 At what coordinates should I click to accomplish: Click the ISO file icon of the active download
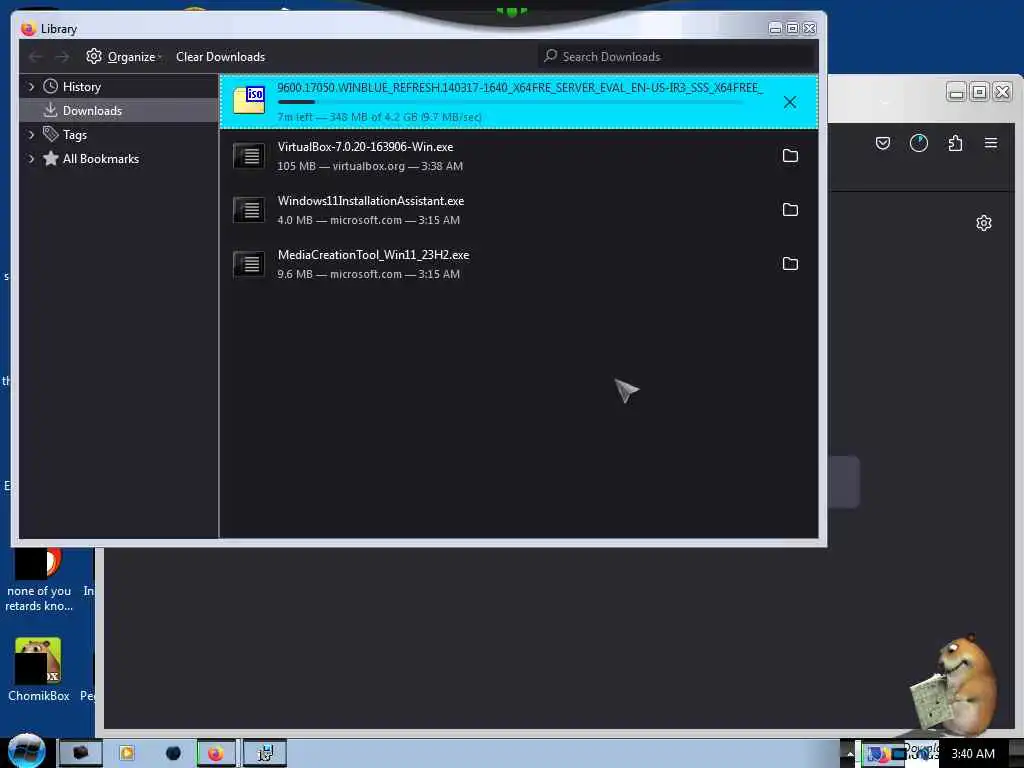click(249, 101)
